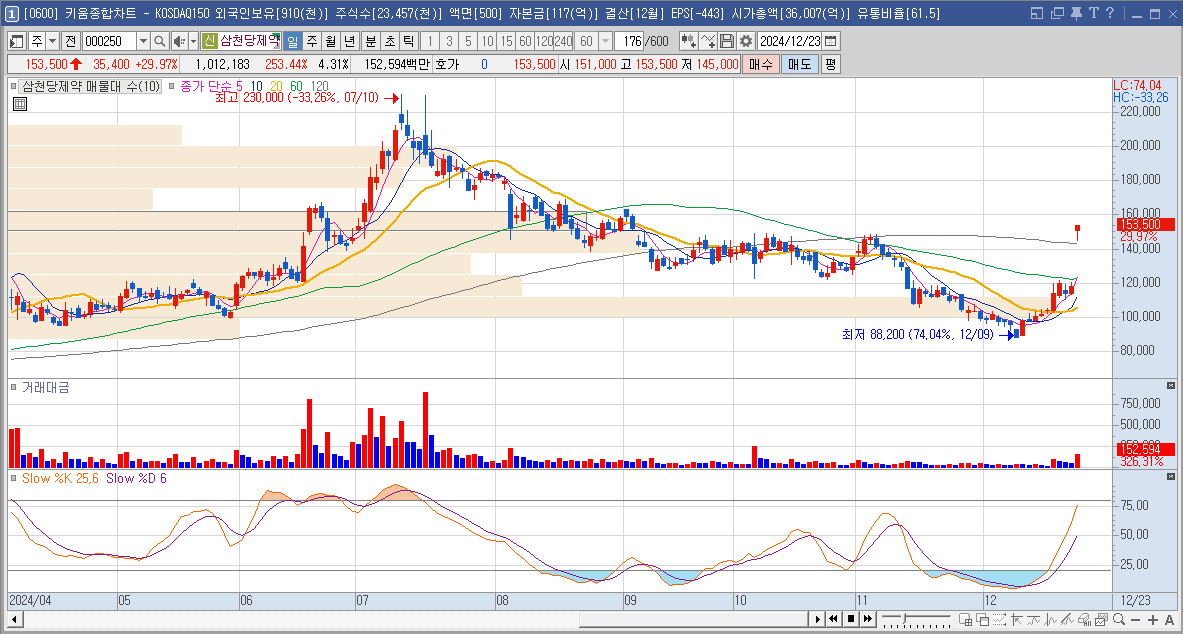Toggle 종가 단순 moving average checkbox

point(173,87)
